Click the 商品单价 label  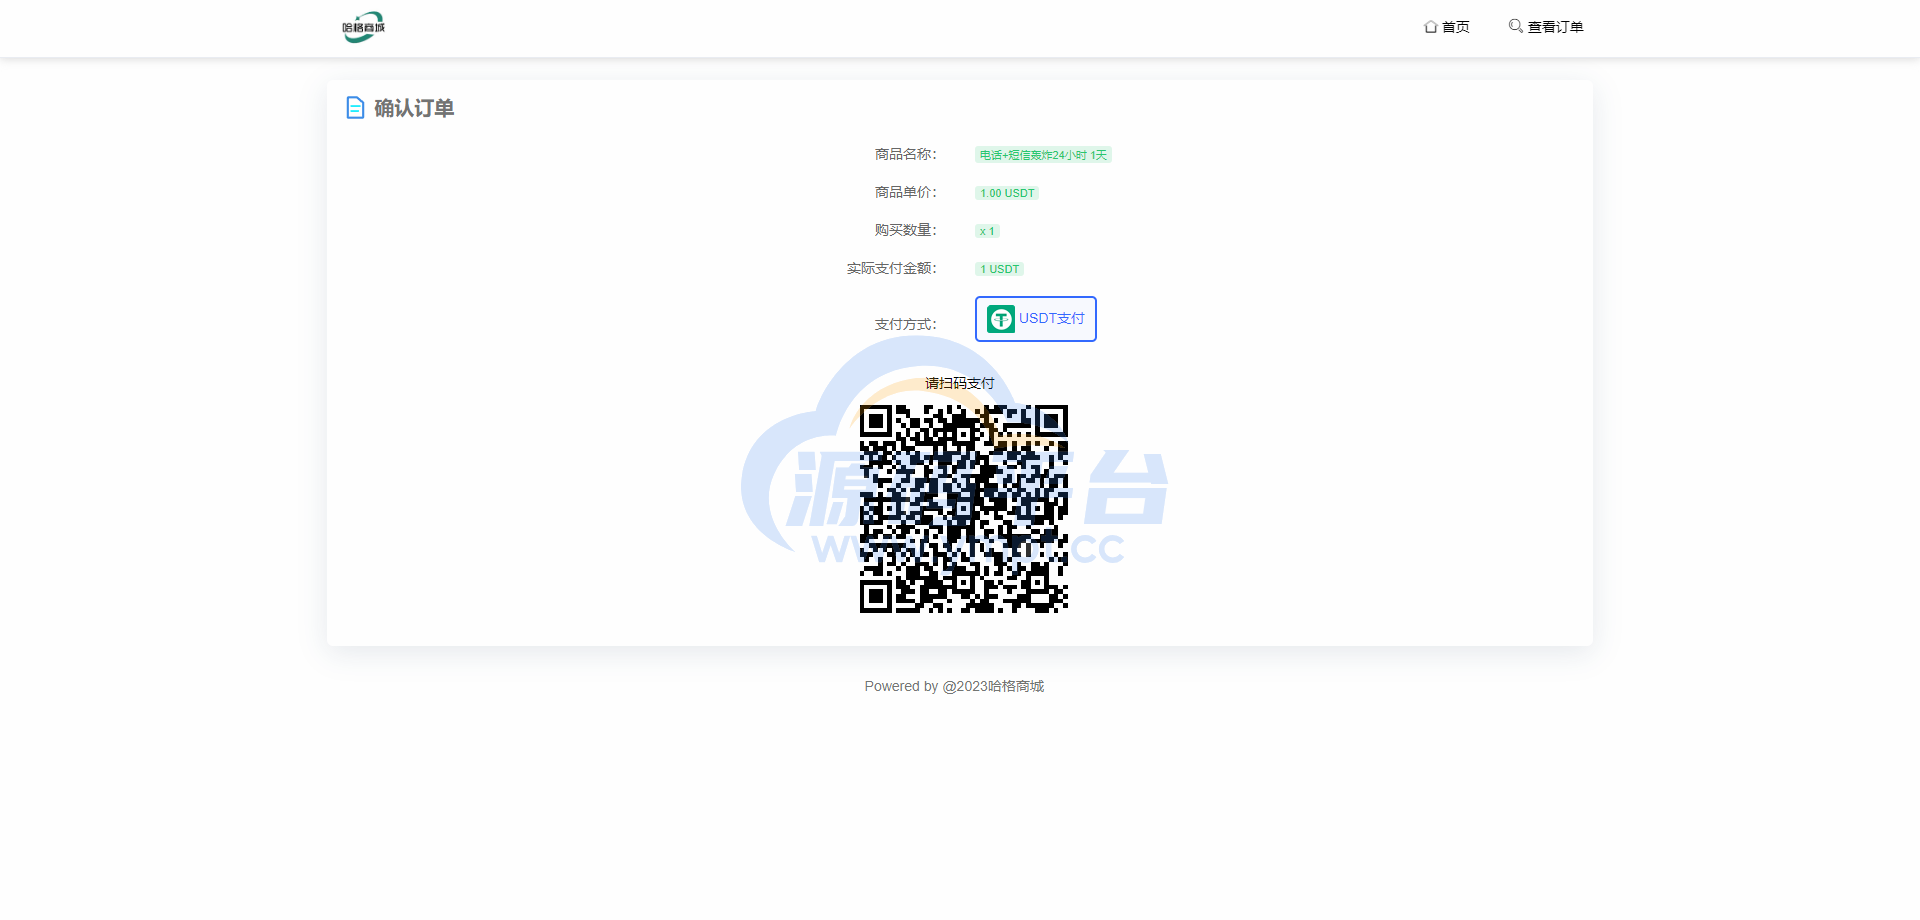[906, 192]
